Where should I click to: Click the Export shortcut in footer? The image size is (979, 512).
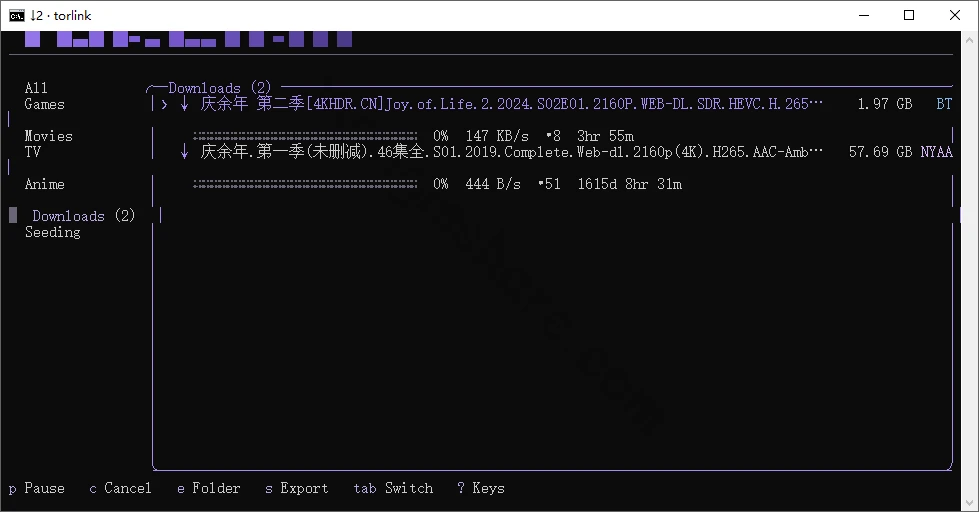tap(297, 488)
